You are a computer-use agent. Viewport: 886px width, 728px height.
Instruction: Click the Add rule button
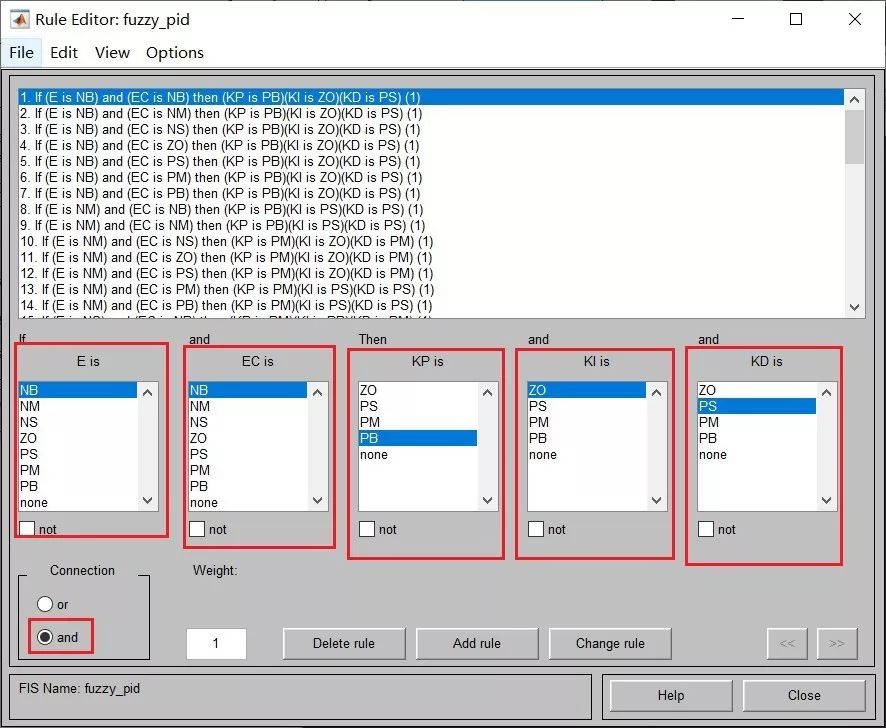(x=477, y=643)
